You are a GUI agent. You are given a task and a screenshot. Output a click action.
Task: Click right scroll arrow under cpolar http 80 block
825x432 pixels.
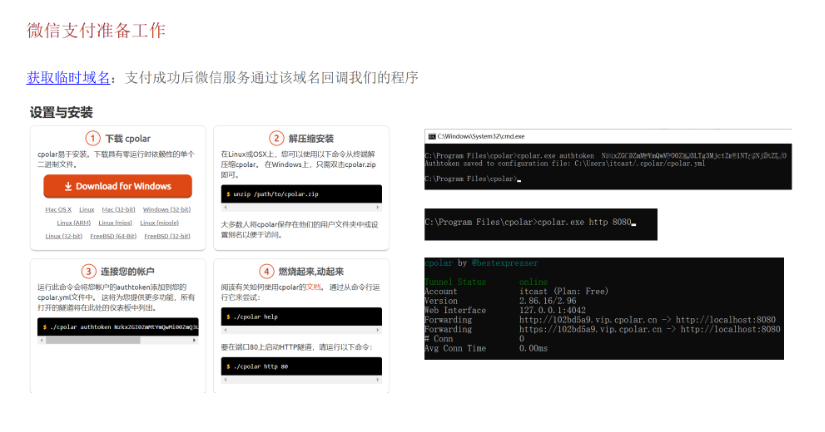click(x=378, y=379)
